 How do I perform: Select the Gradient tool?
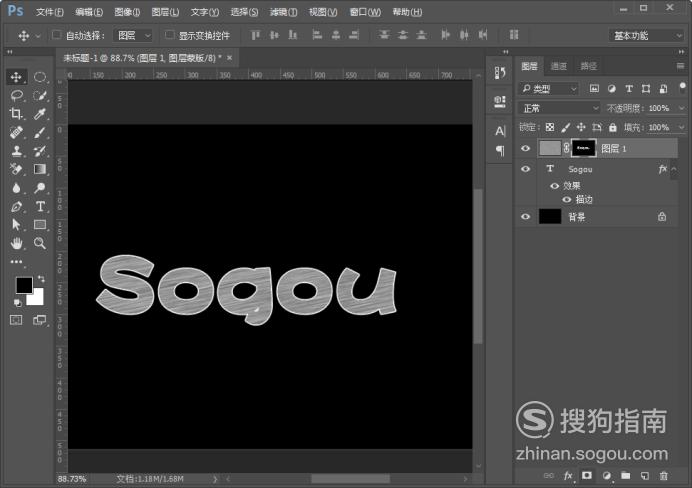40,169
